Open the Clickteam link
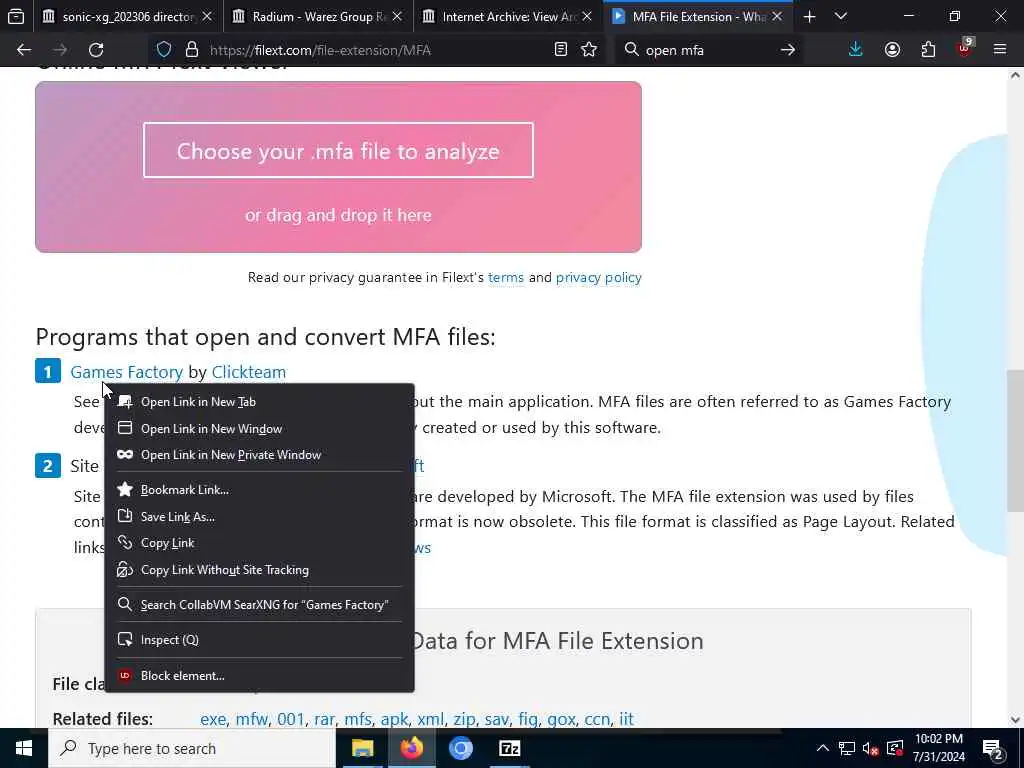 pyautogui.click(x=249, y=372)
